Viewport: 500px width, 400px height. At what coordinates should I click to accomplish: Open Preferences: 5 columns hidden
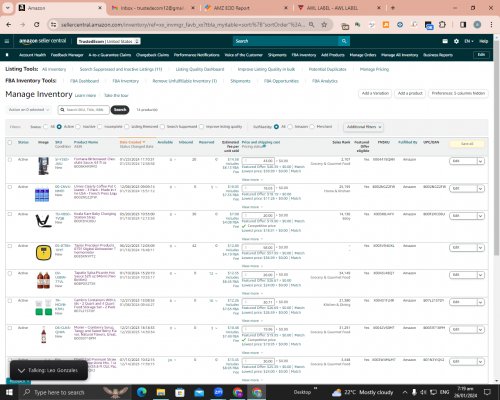click(x=458, y=94)
